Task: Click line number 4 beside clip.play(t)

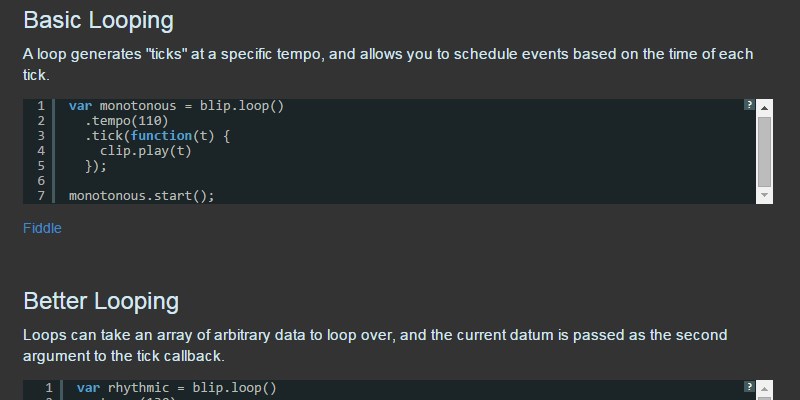Action: (x=41, y=151)
